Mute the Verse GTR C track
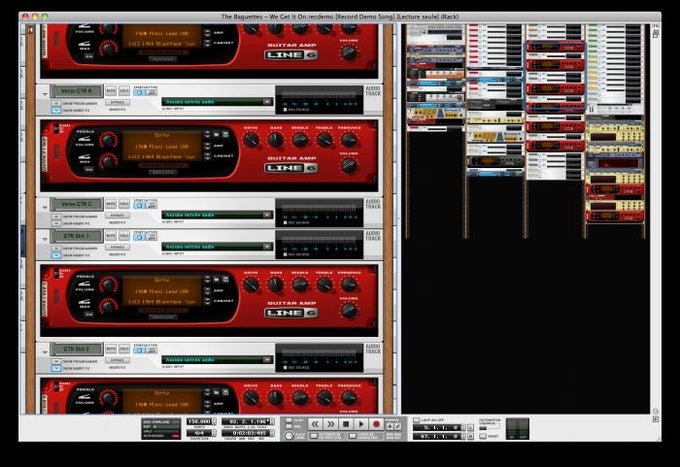The height and width of the screenshot is (467, 680). [x=111, y=204]
